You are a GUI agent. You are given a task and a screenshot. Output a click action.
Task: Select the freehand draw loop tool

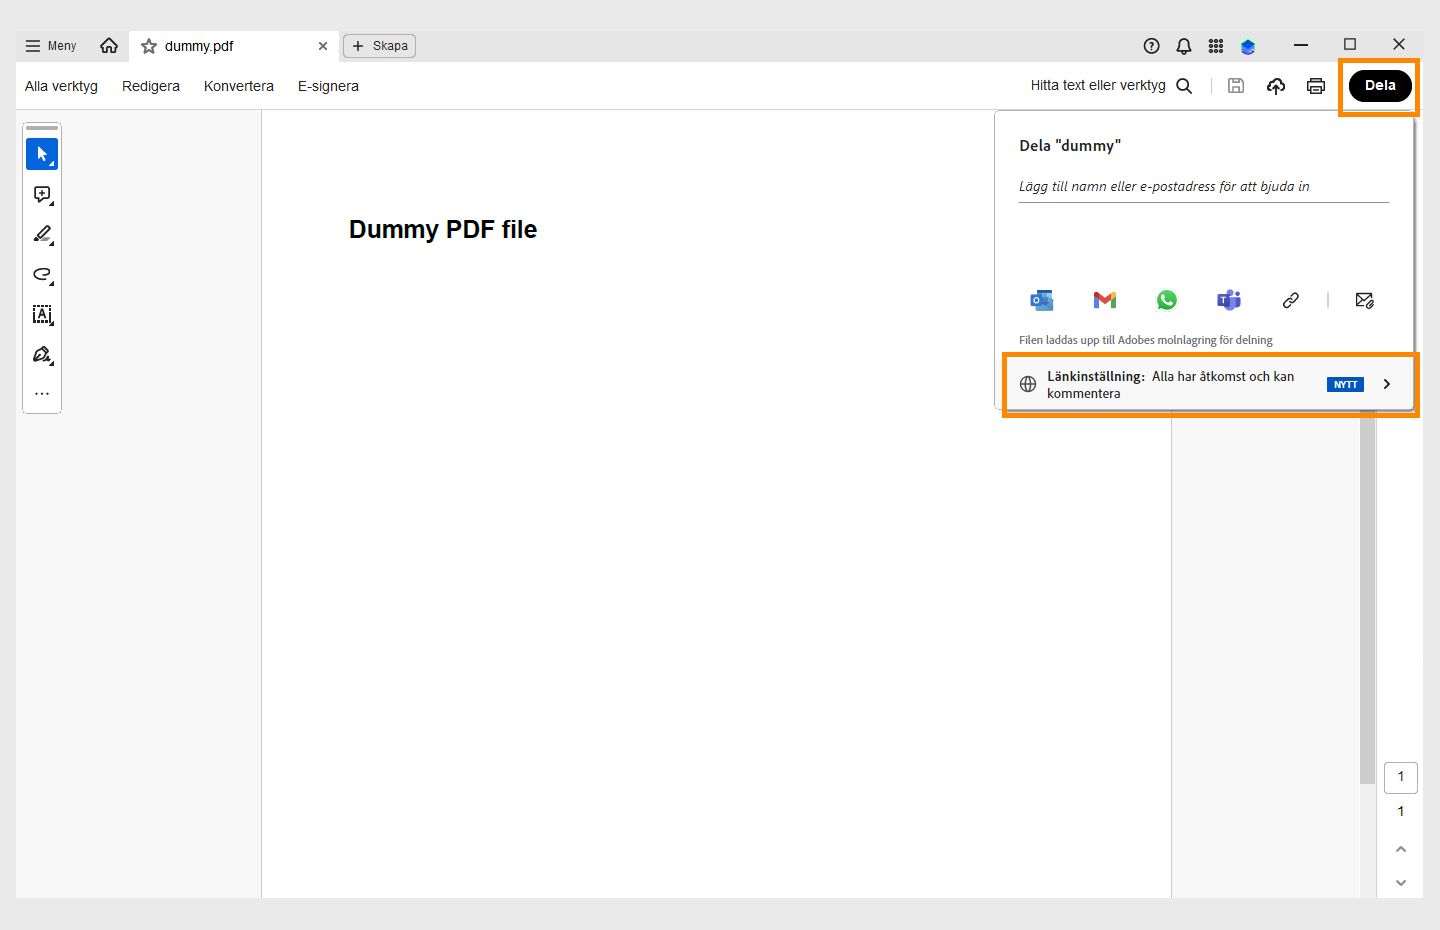(42, 275)
